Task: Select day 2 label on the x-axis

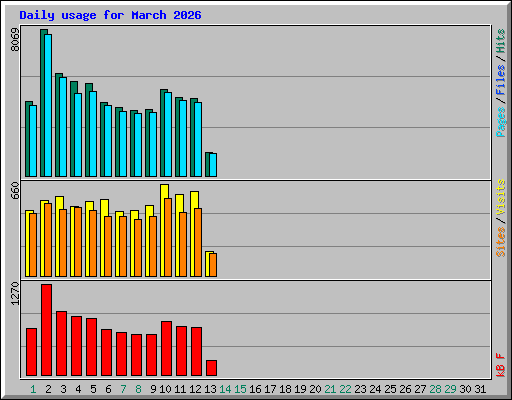Action: pyautogui.click(x=48, y=389)
